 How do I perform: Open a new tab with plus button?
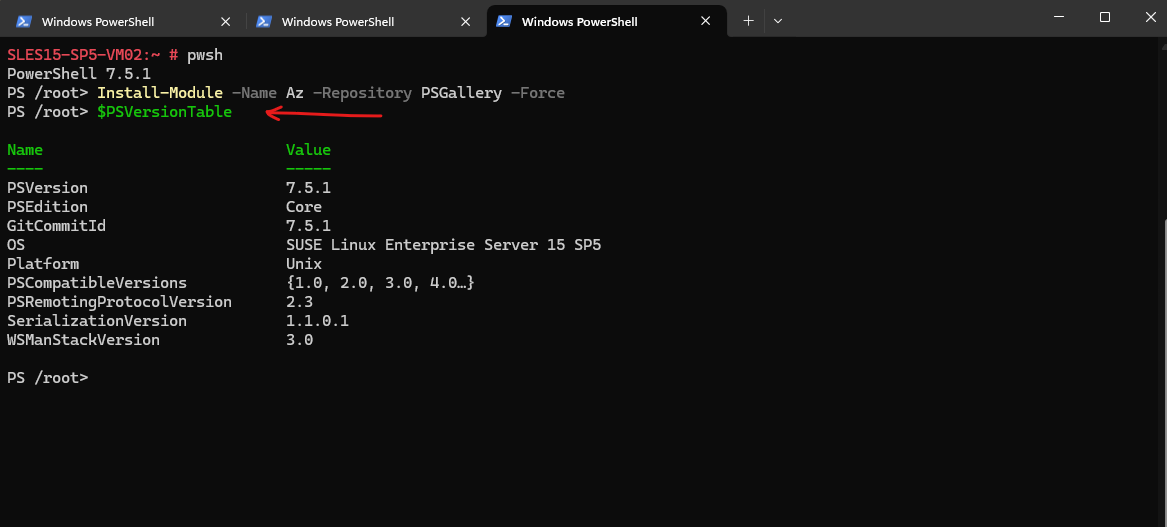point(749,21)
